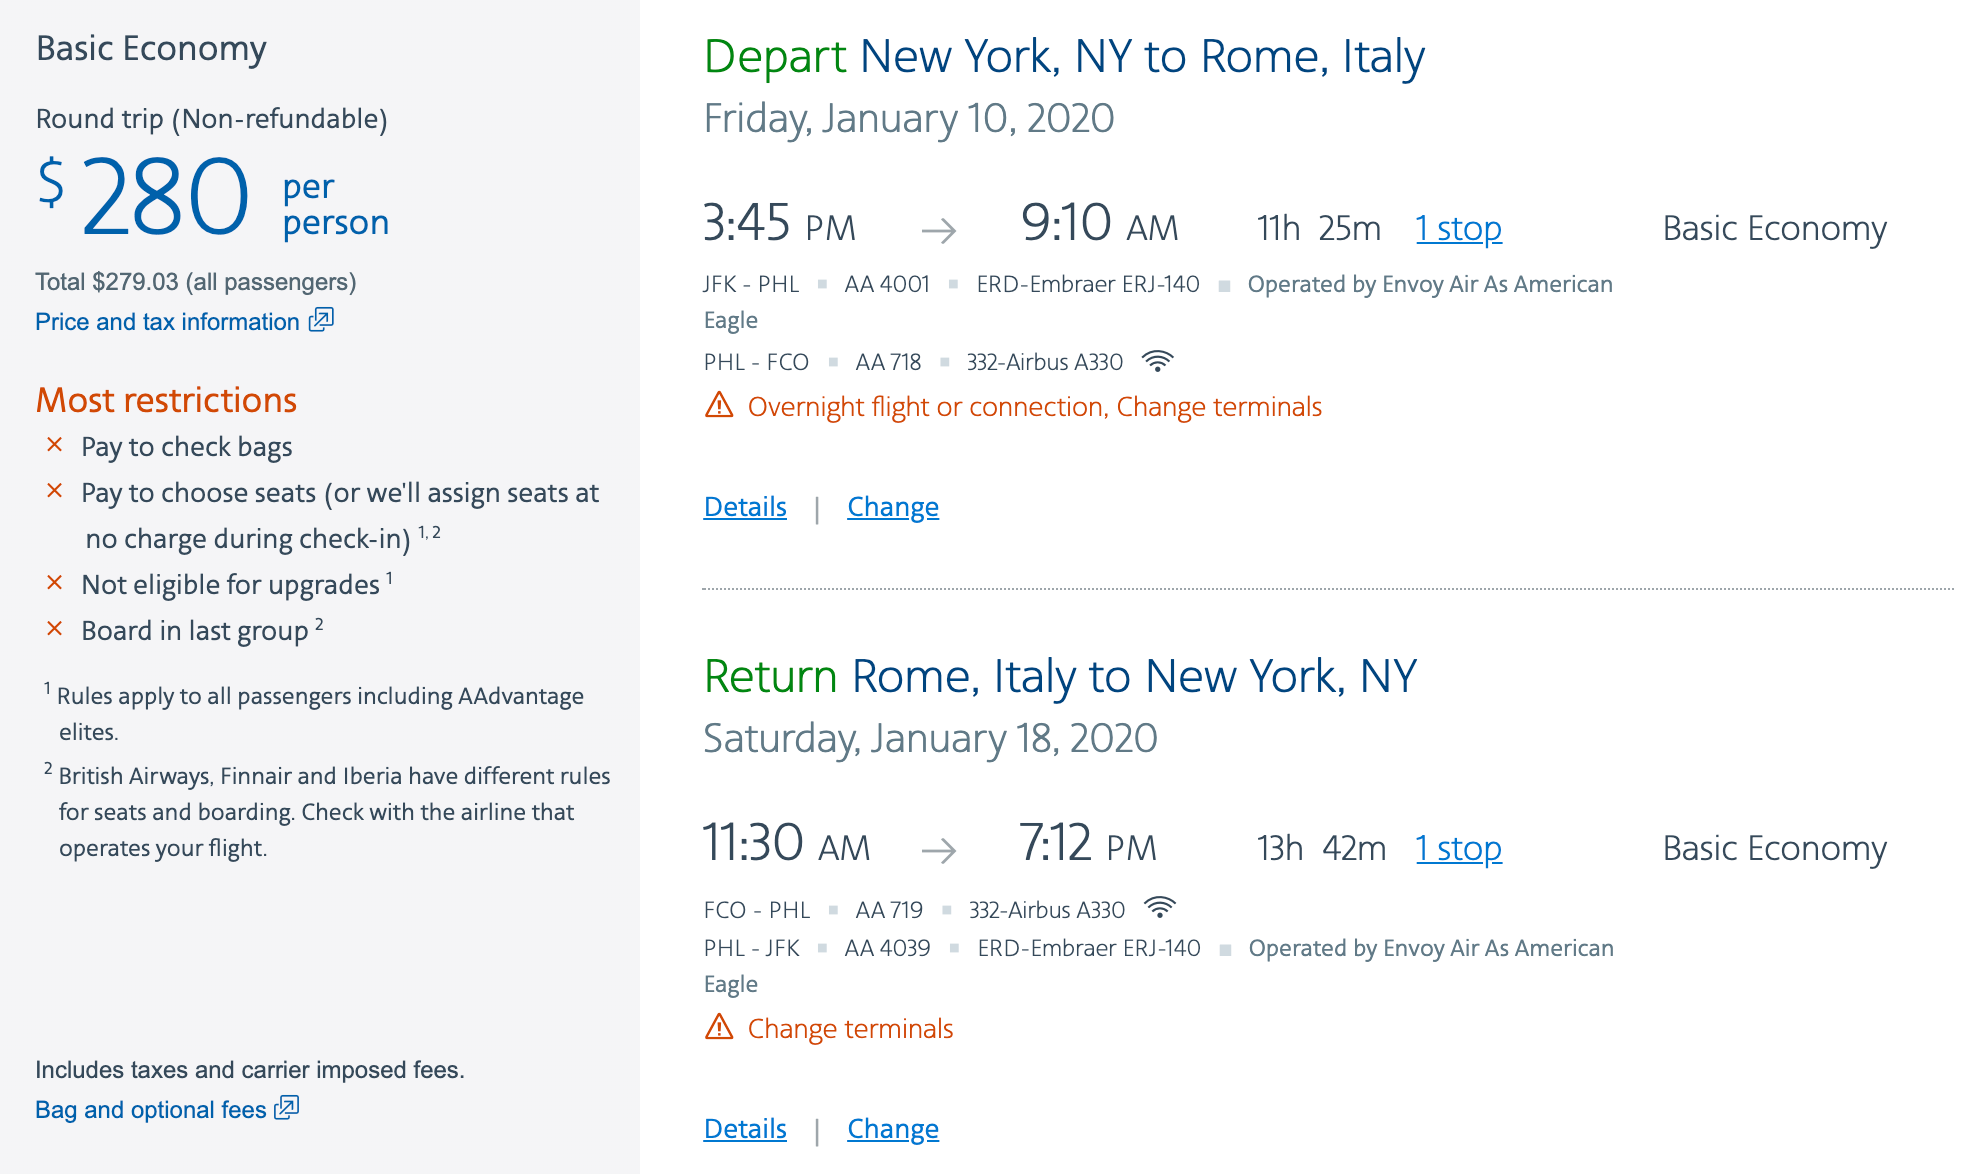Viewport: 1978px width, 1174px height.
Task: Click the X icon beside Pay to choose seats
Action: click(x=55, y=491)
